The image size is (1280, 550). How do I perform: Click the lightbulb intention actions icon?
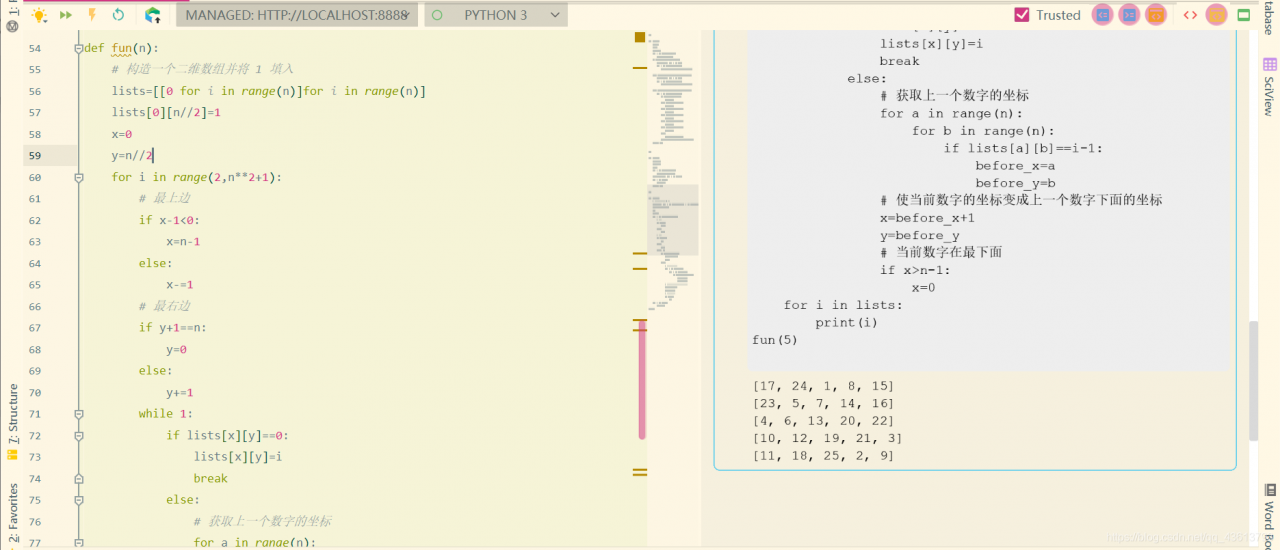click(x=39, y=15)
